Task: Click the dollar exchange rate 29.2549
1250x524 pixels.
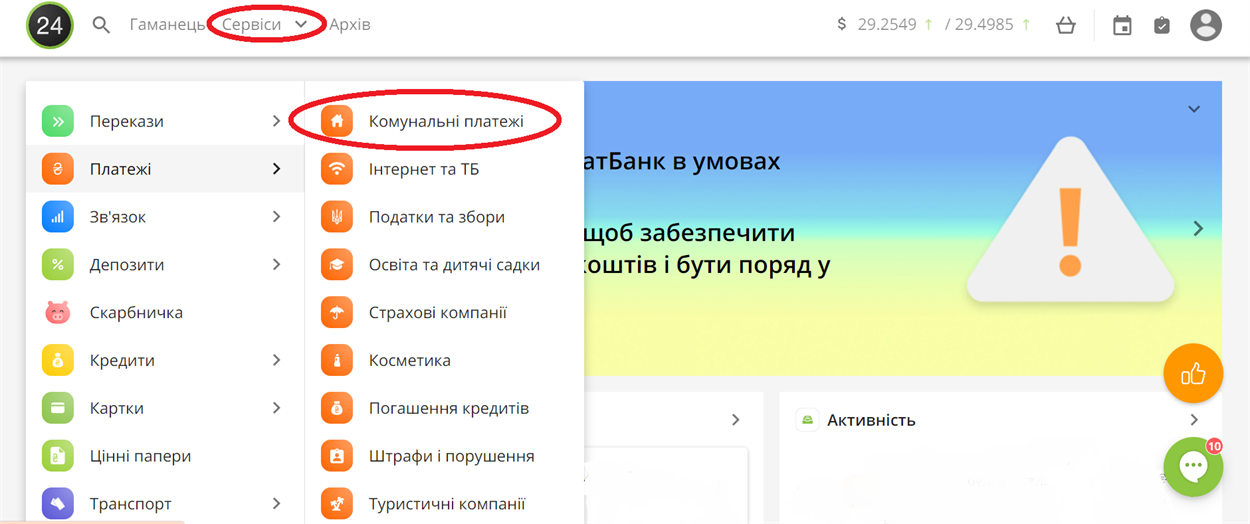Action: pyautogui.click(x=887, y=24)
